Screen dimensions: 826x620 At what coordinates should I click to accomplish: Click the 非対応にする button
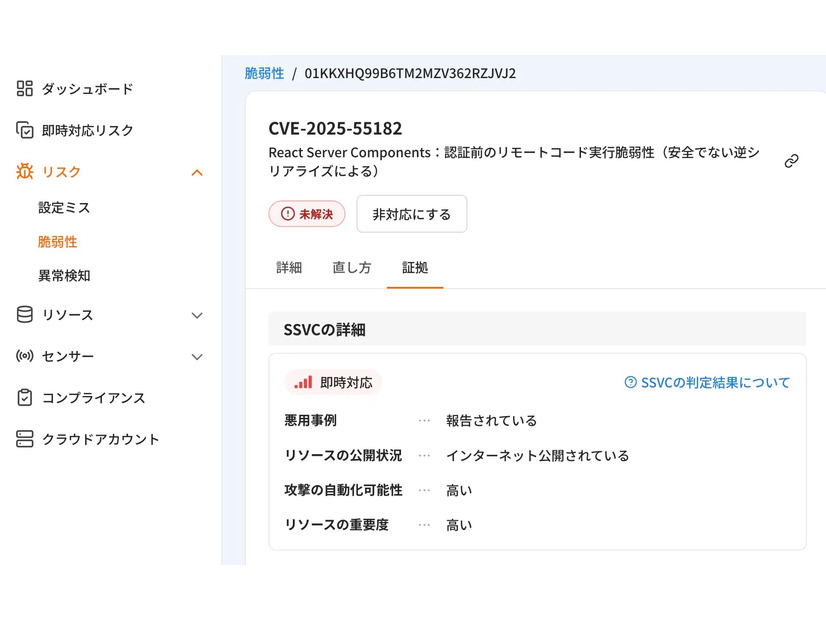click(412, 214)
